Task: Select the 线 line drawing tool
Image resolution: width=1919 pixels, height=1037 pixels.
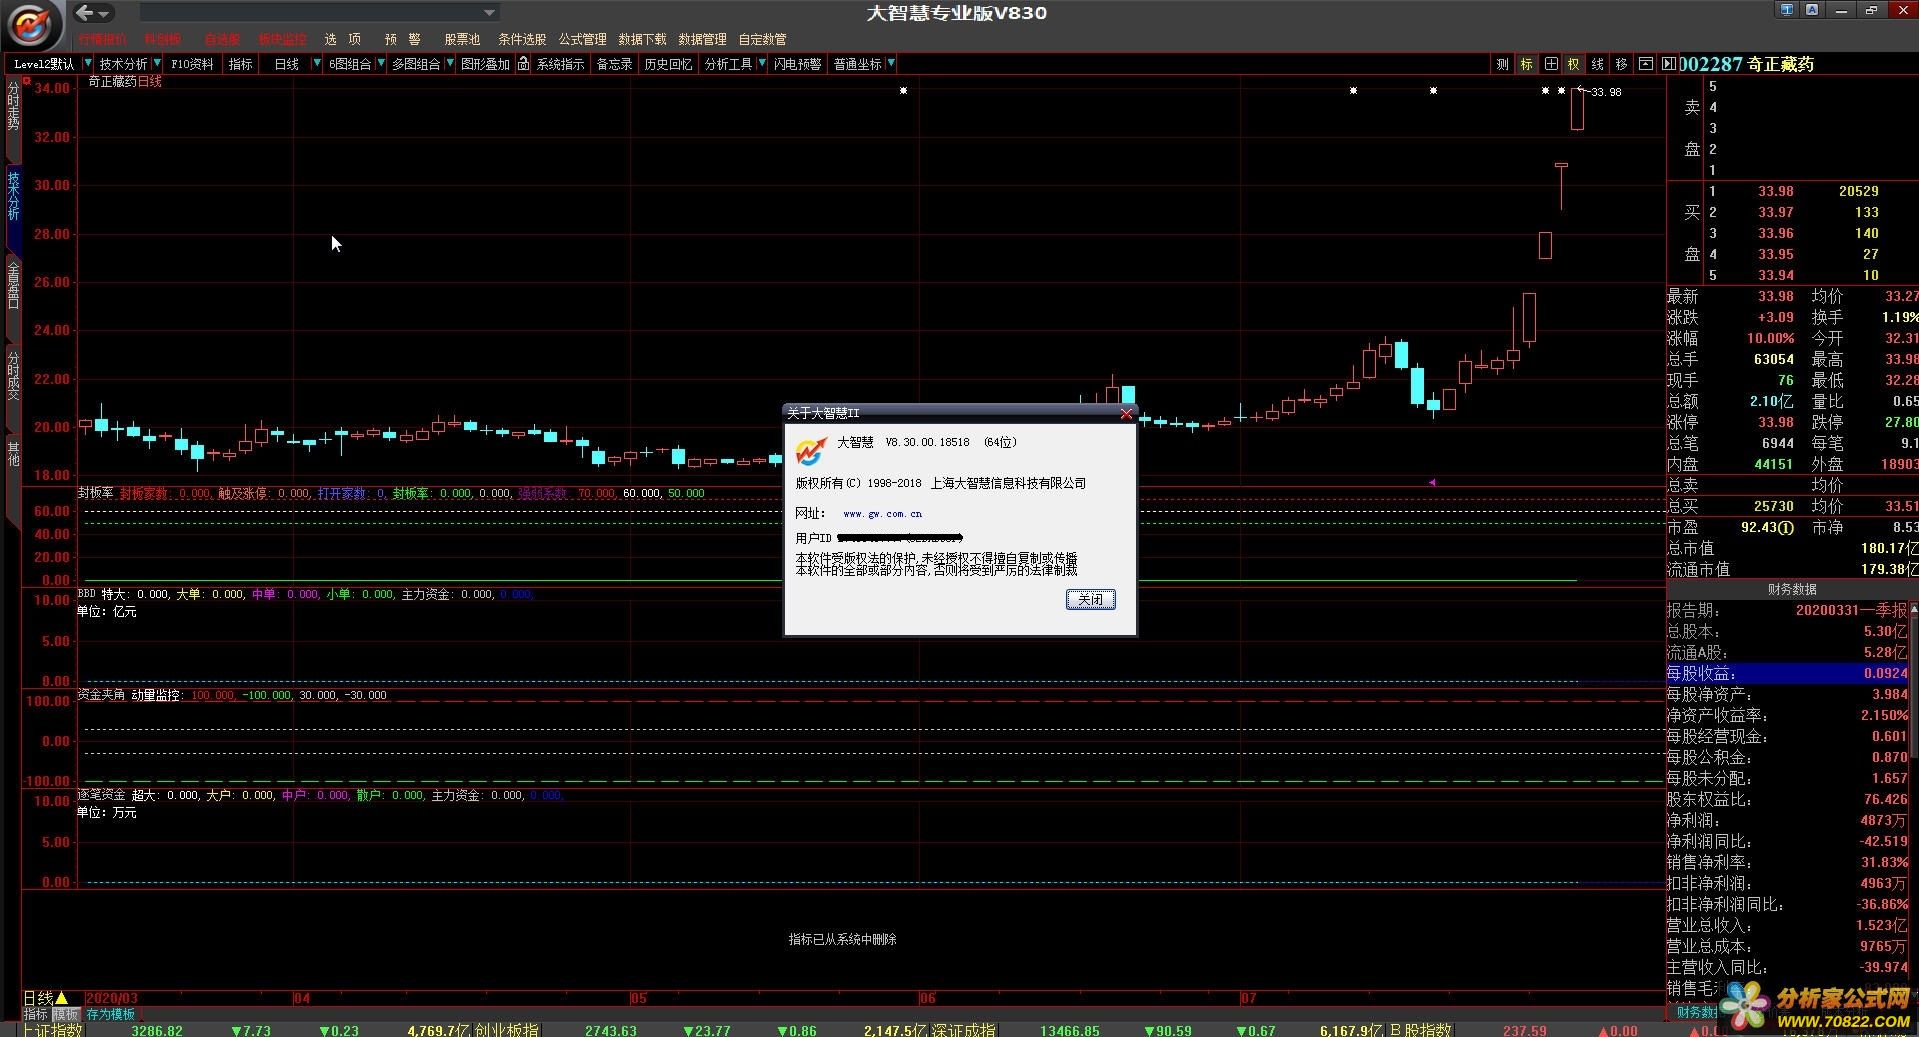Action: [1597, 64]
